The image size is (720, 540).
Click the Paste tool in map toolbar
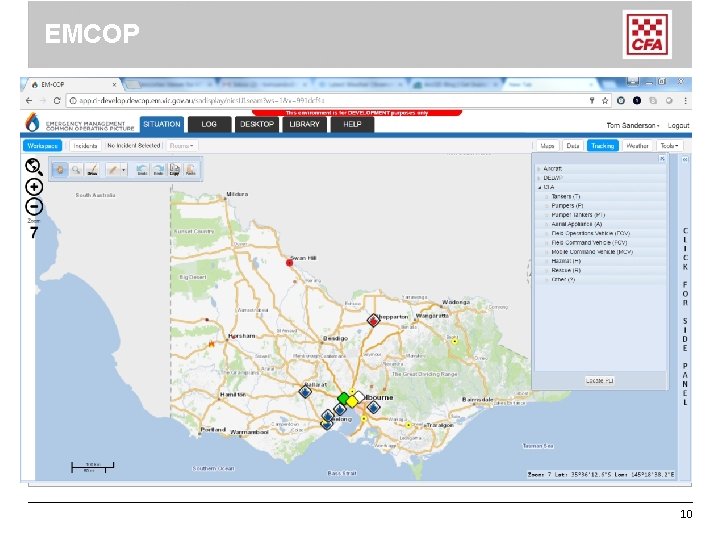tap(191, 170)
